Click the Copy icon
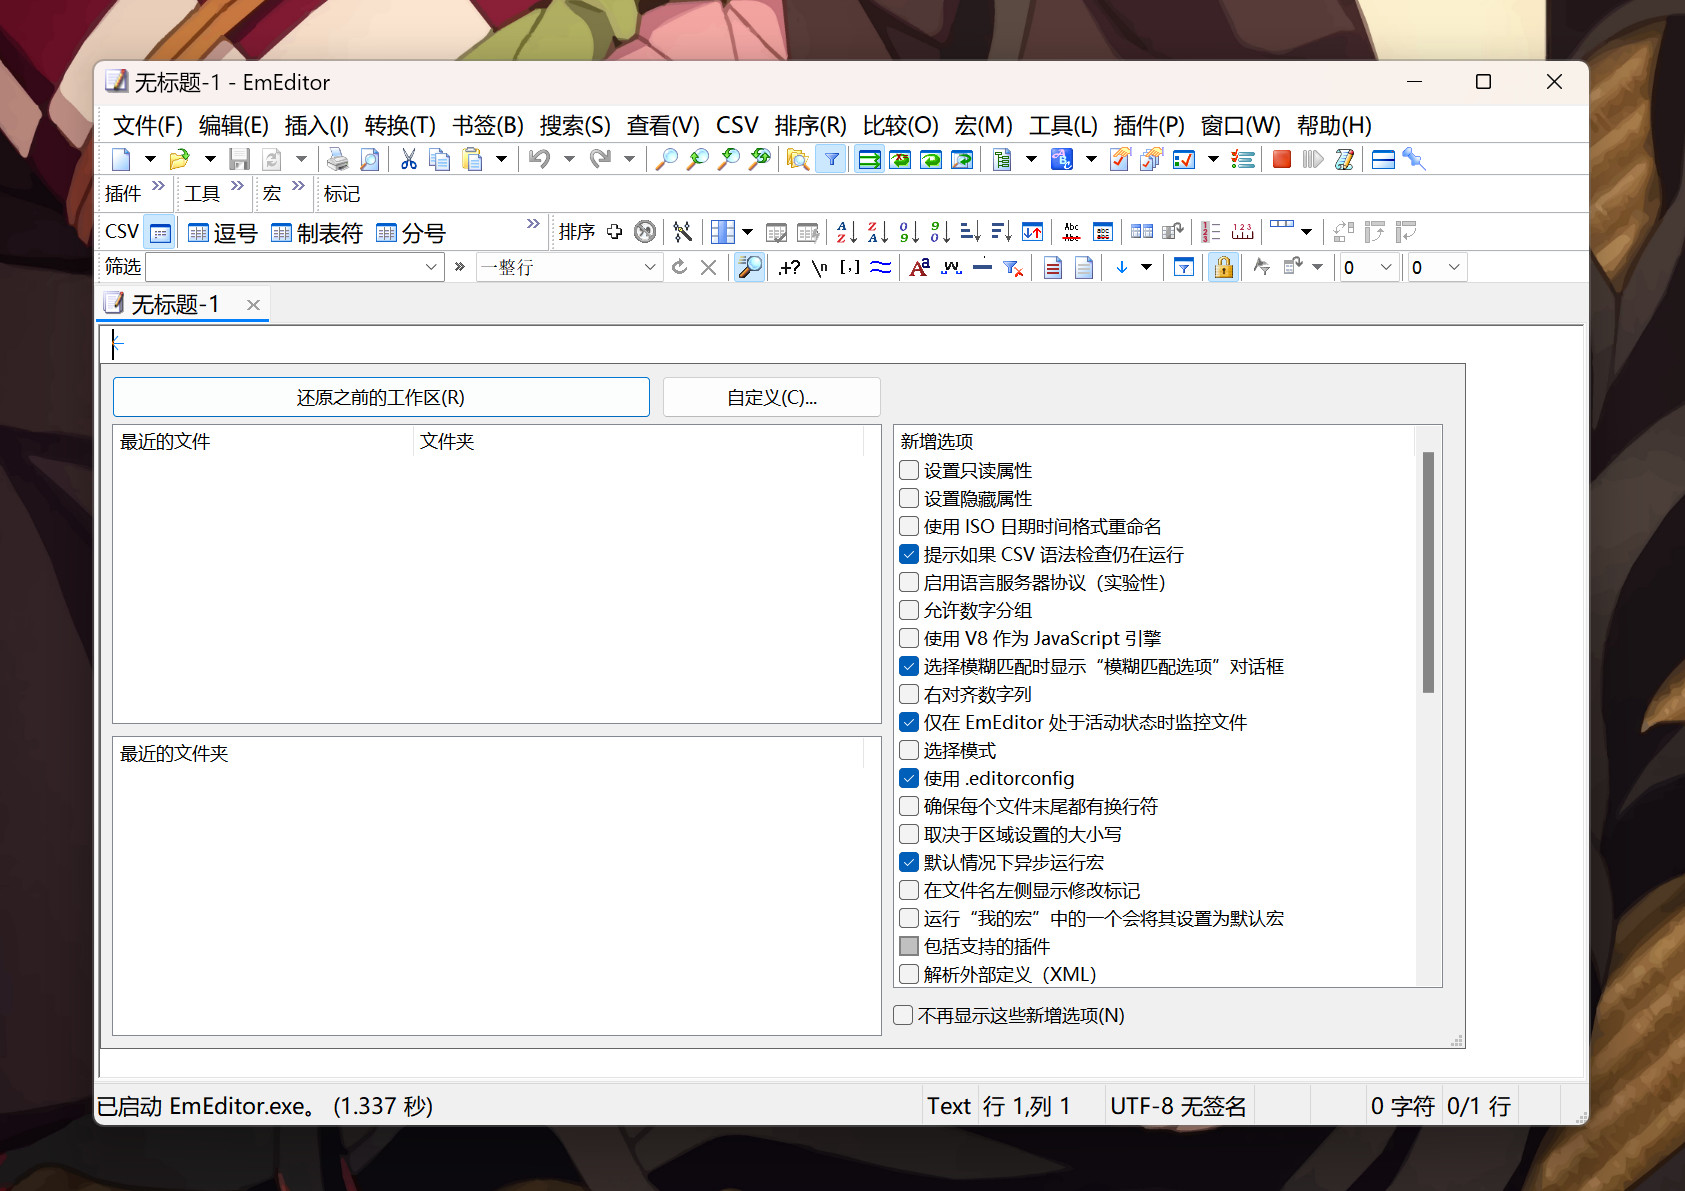 pyautogui.click(x=439, y=160)
